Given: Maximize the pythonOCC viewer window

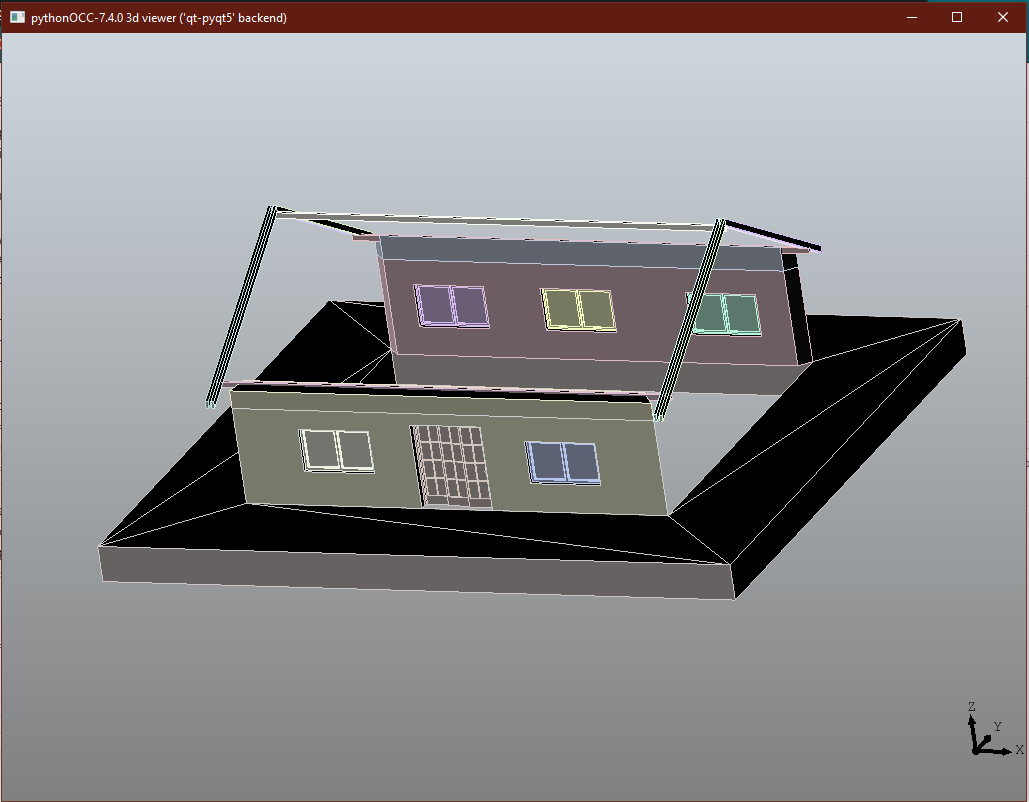Looking at the screenshot, I should click(x=956, y=17).
